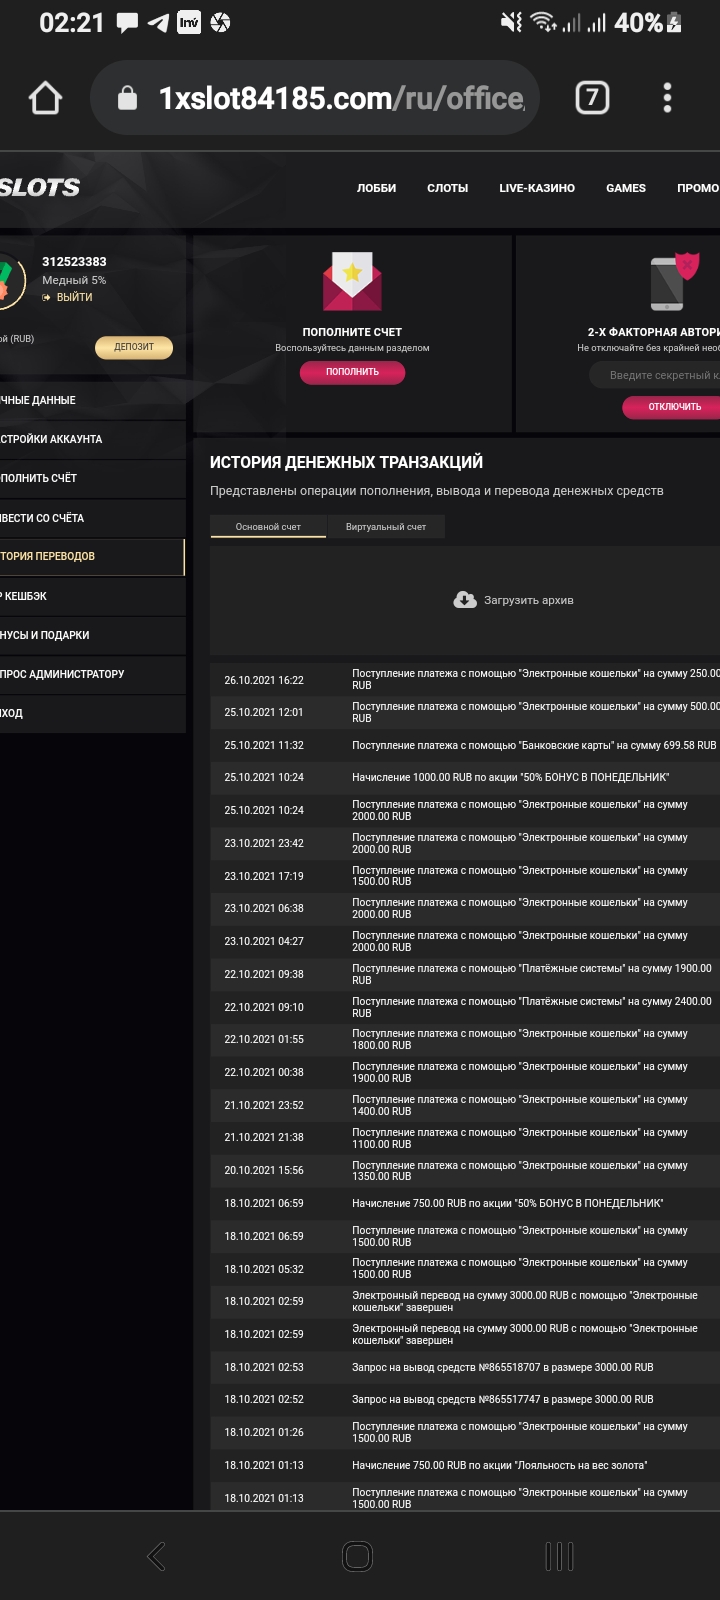Click the secret key input field
This screenshot has height=1600, width=720.
pos(660,375)
